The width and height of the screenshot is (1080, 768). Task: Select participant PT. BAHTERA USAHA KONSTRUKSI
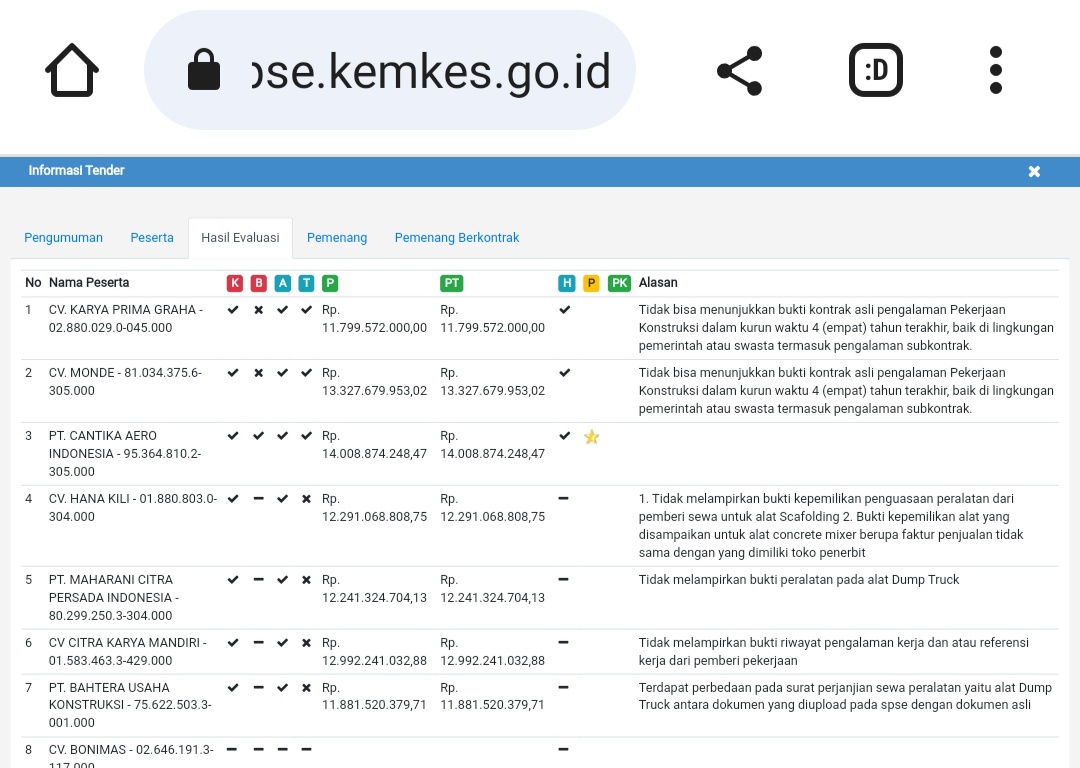click(130, 705)
